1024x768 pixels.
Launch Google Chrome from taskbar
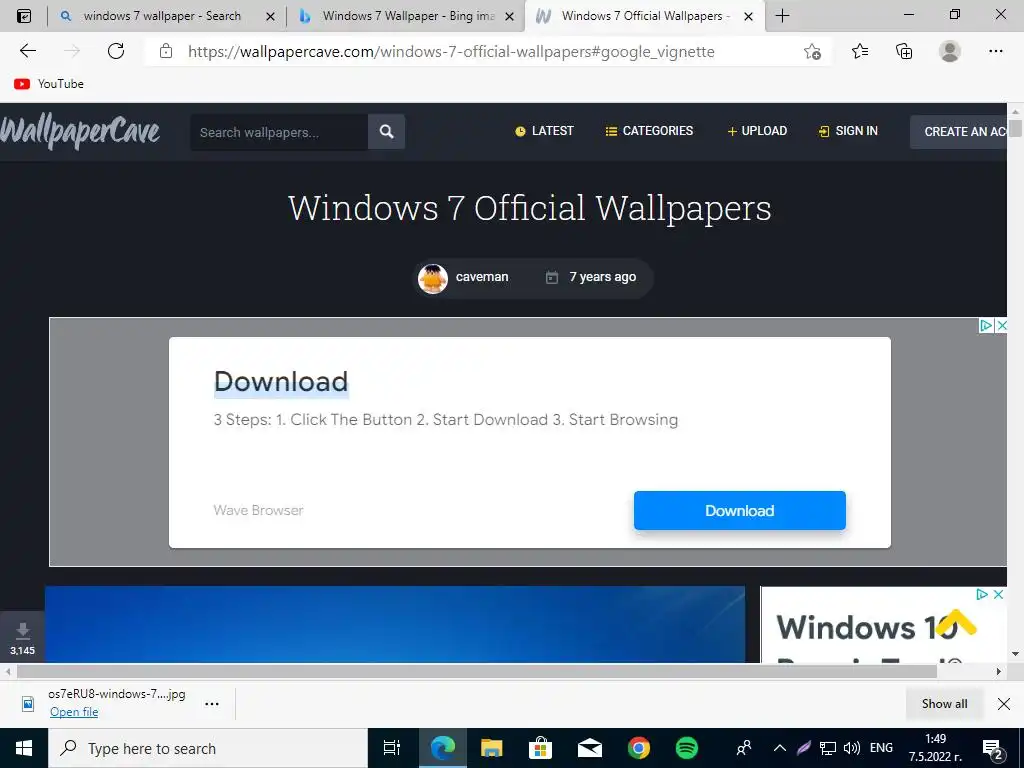639,748
